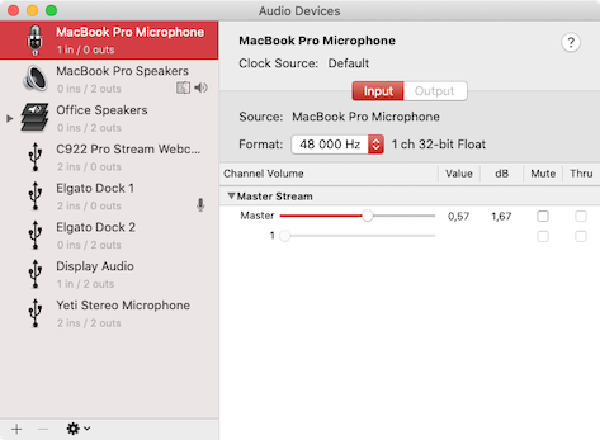Toggle Mute checkbox for Master channel
600x440 pixels.
coord(543,216)
